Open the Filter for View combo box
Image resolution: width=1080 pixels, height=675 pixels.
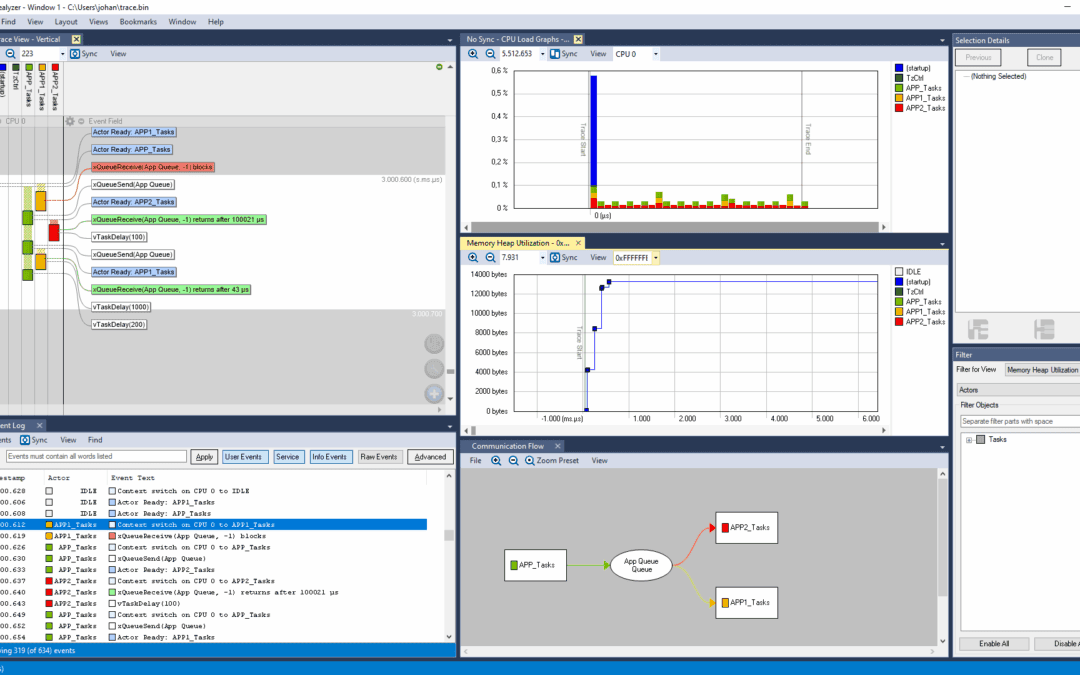(1042, 370)
